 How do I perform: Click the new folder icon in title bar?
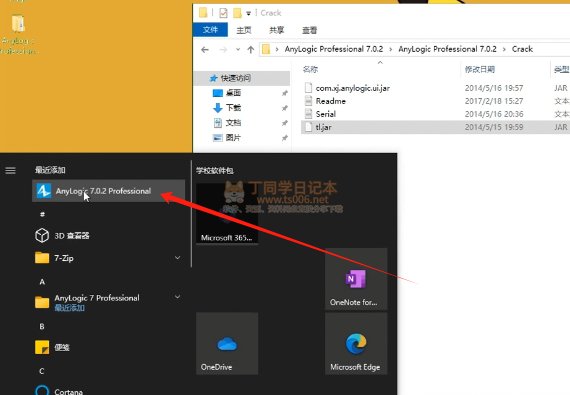pyautogui.click(x=237, y=13)
